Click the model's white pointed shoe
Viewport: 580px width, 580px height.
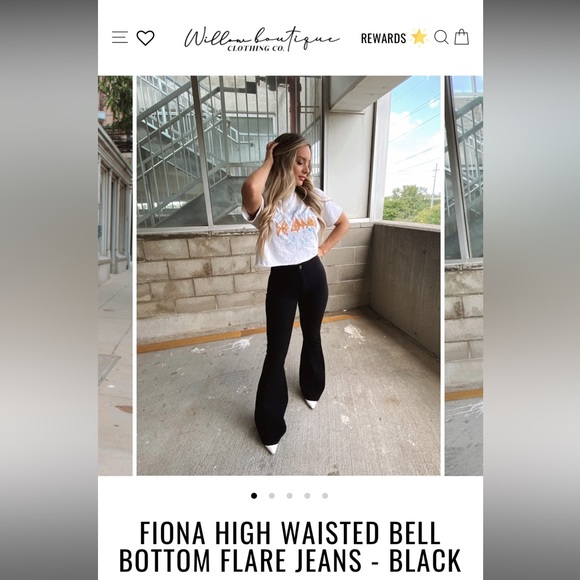click(x=270, y=449)
